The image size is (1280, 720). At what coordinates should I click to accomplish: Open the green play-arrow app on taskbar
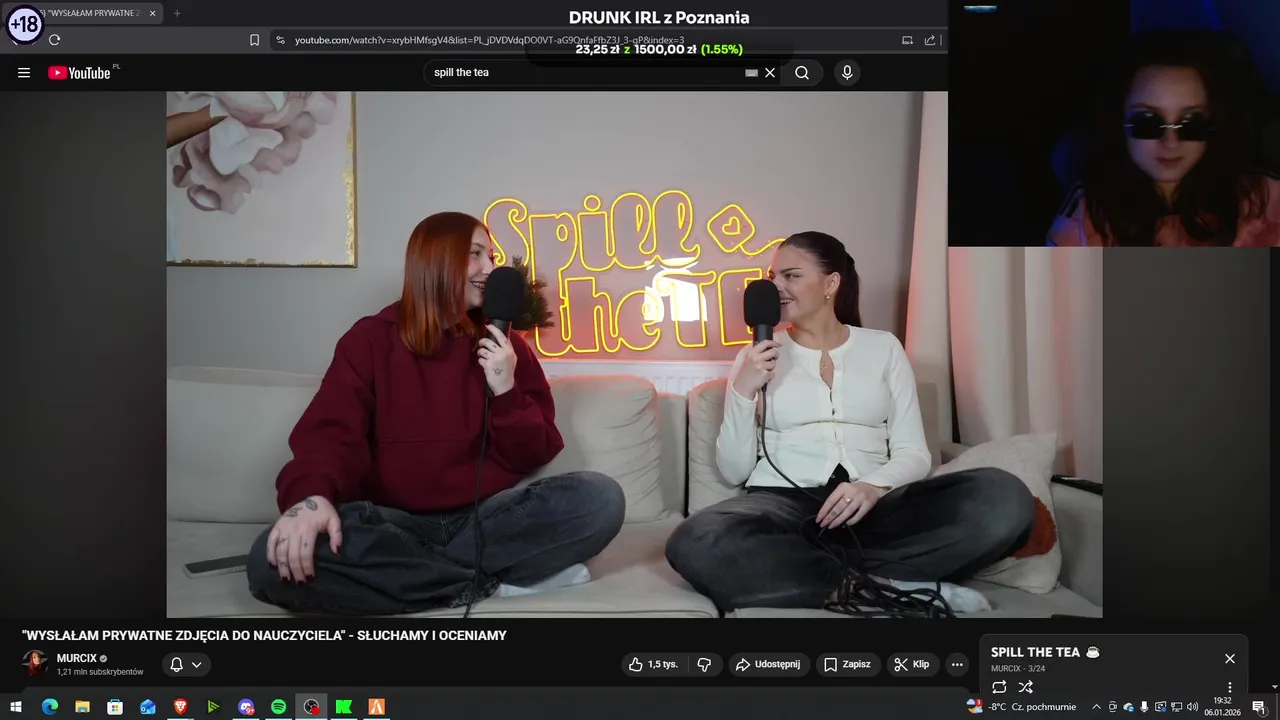click(x=213, y=707)
